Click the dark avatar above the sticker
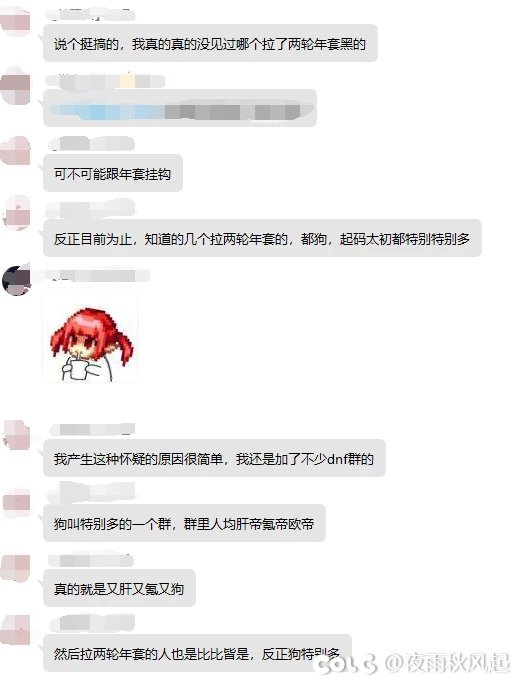Screen dimensions: 518x685 coord(17,280)
